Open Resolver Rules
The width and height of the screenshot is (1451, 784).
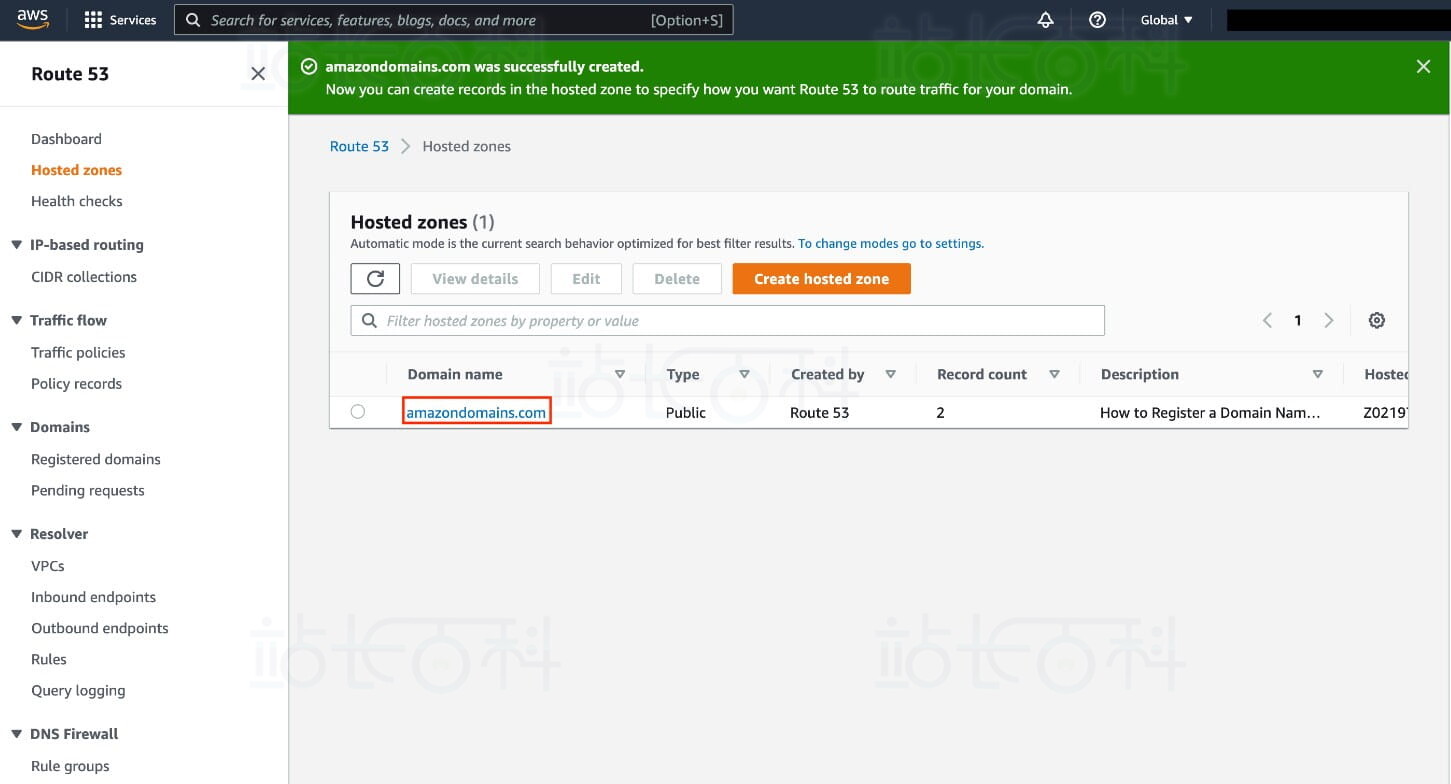[49, 659]
